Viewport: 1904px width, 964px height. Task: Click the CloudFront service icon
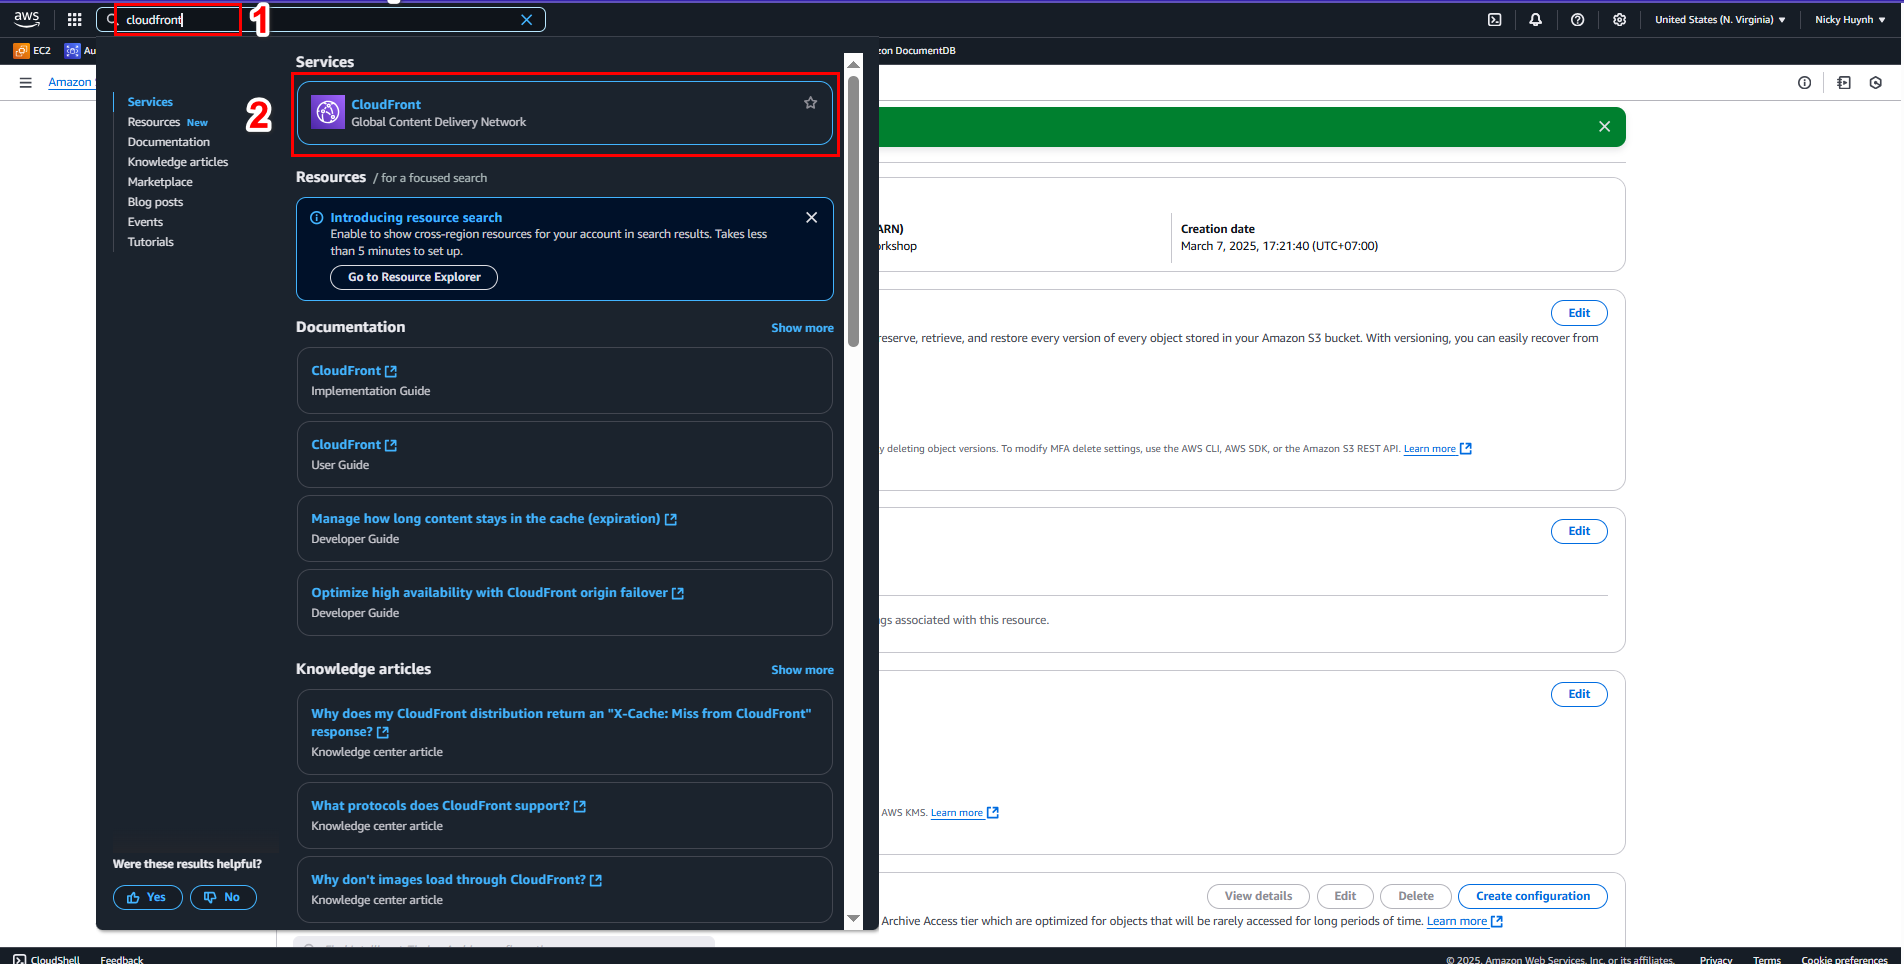pyautogui.click(x=328, y=112)
